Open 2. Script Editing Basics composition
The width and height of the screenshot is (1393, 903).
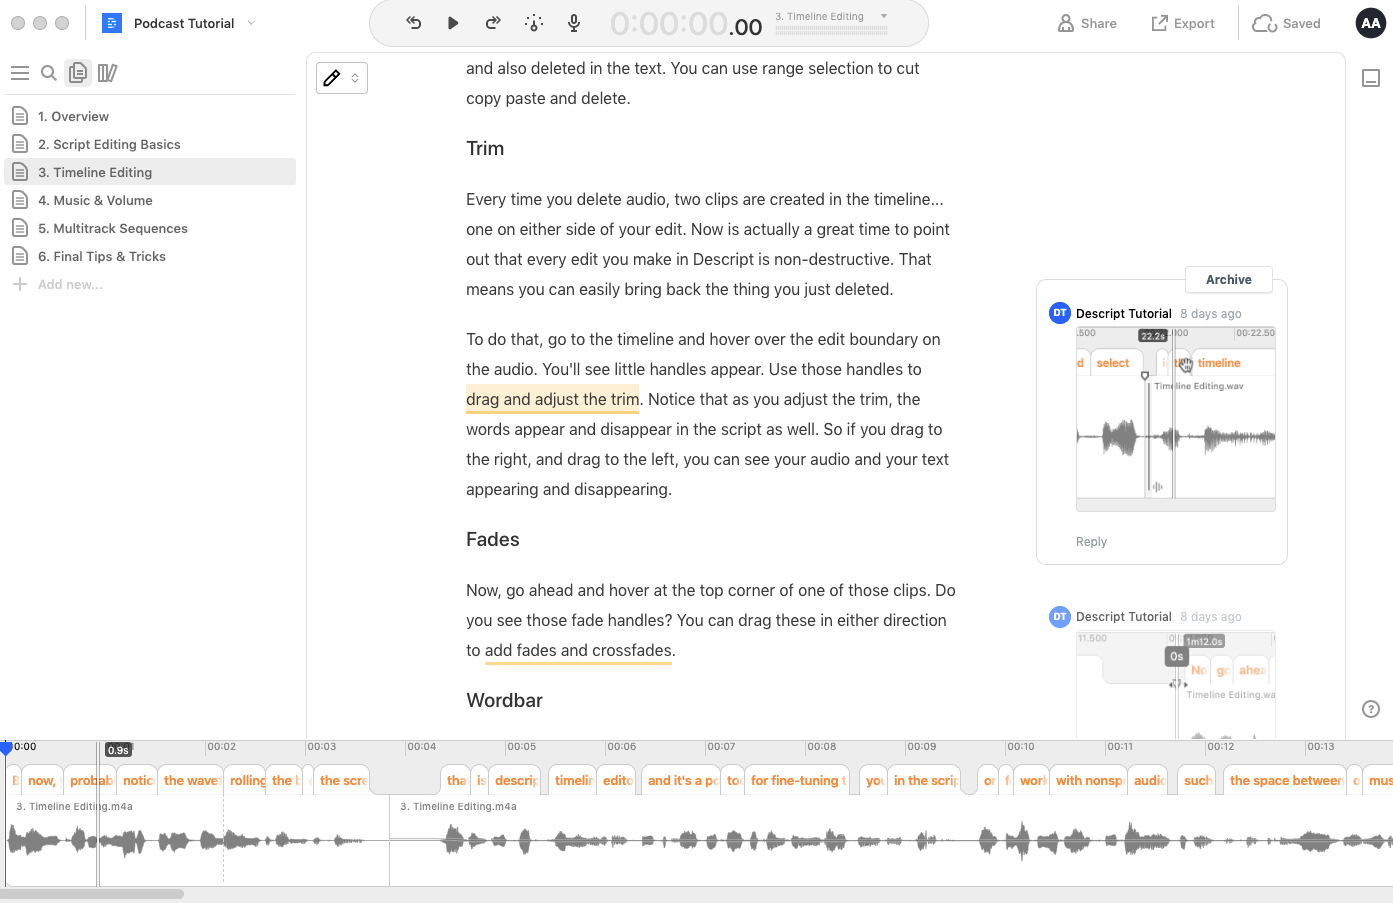(150, 144)
